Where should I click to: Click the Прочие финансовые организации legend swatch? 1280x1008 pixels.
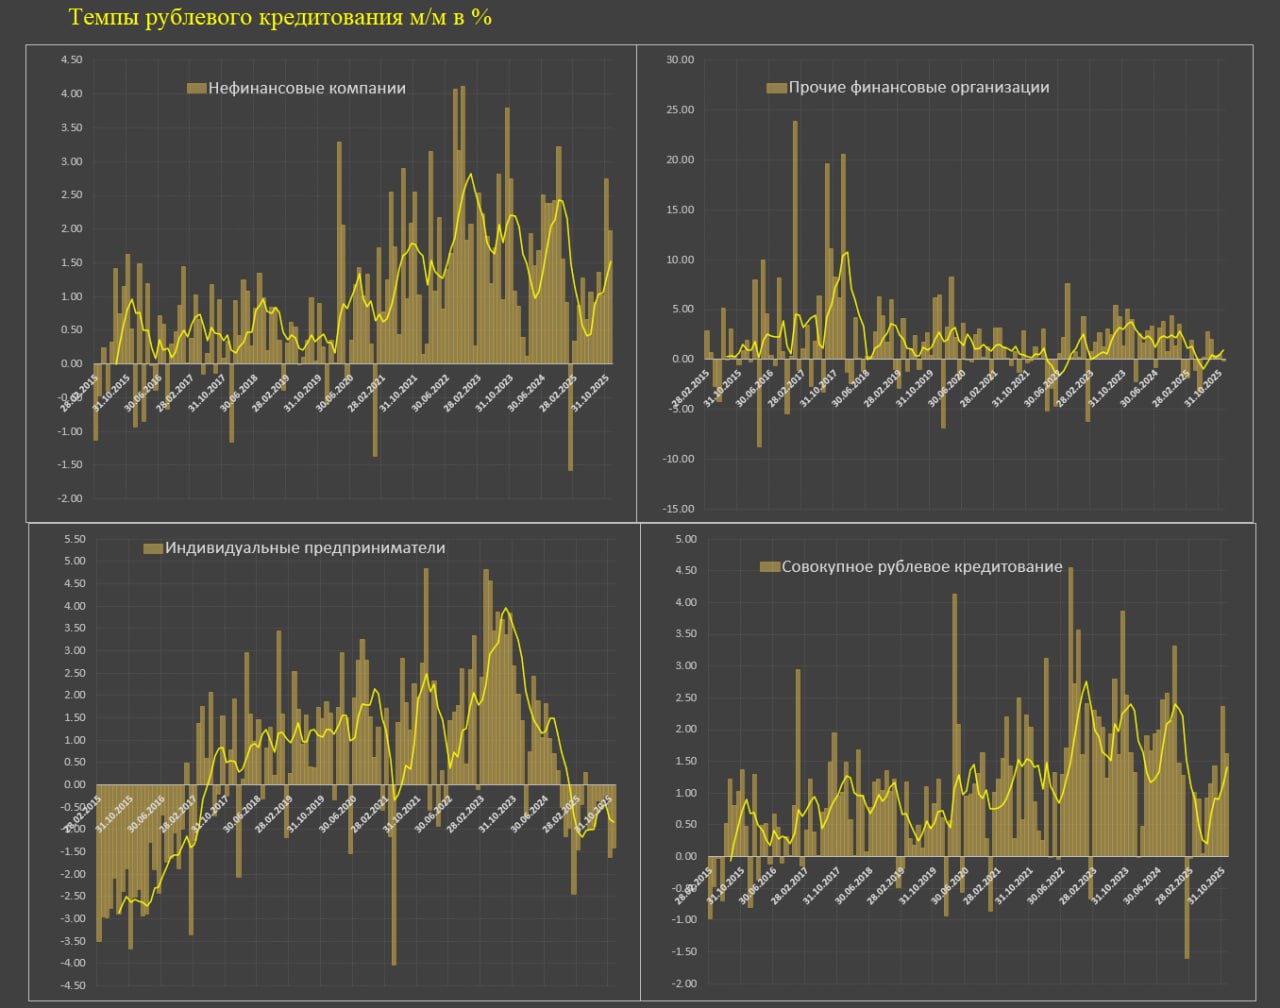[776, 88]
